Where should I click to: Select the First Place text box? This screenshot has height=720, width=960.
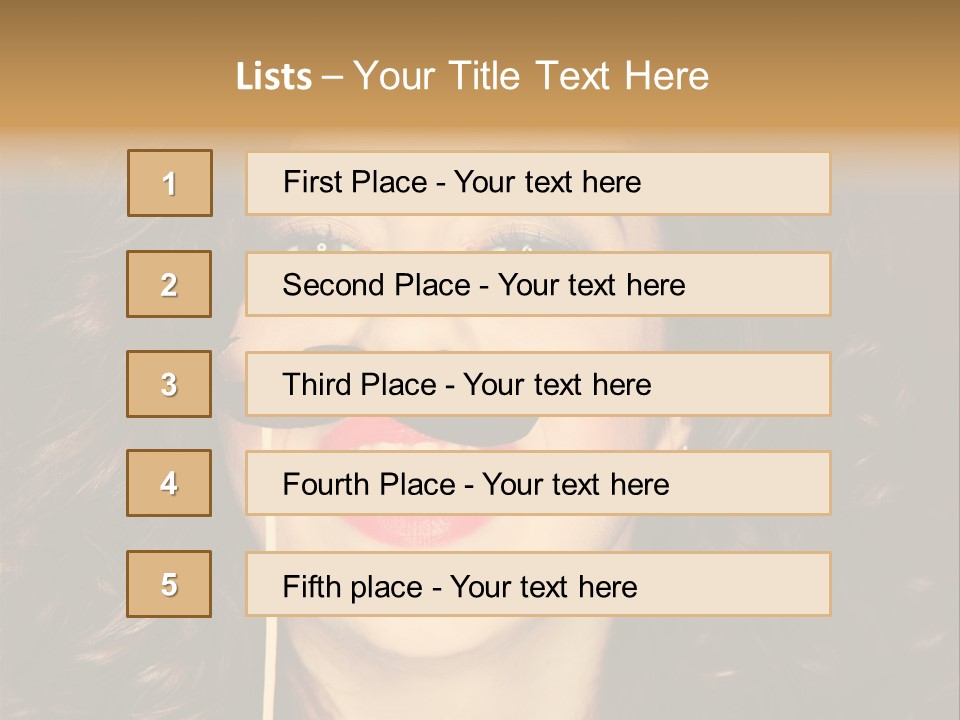coord(538,183)
